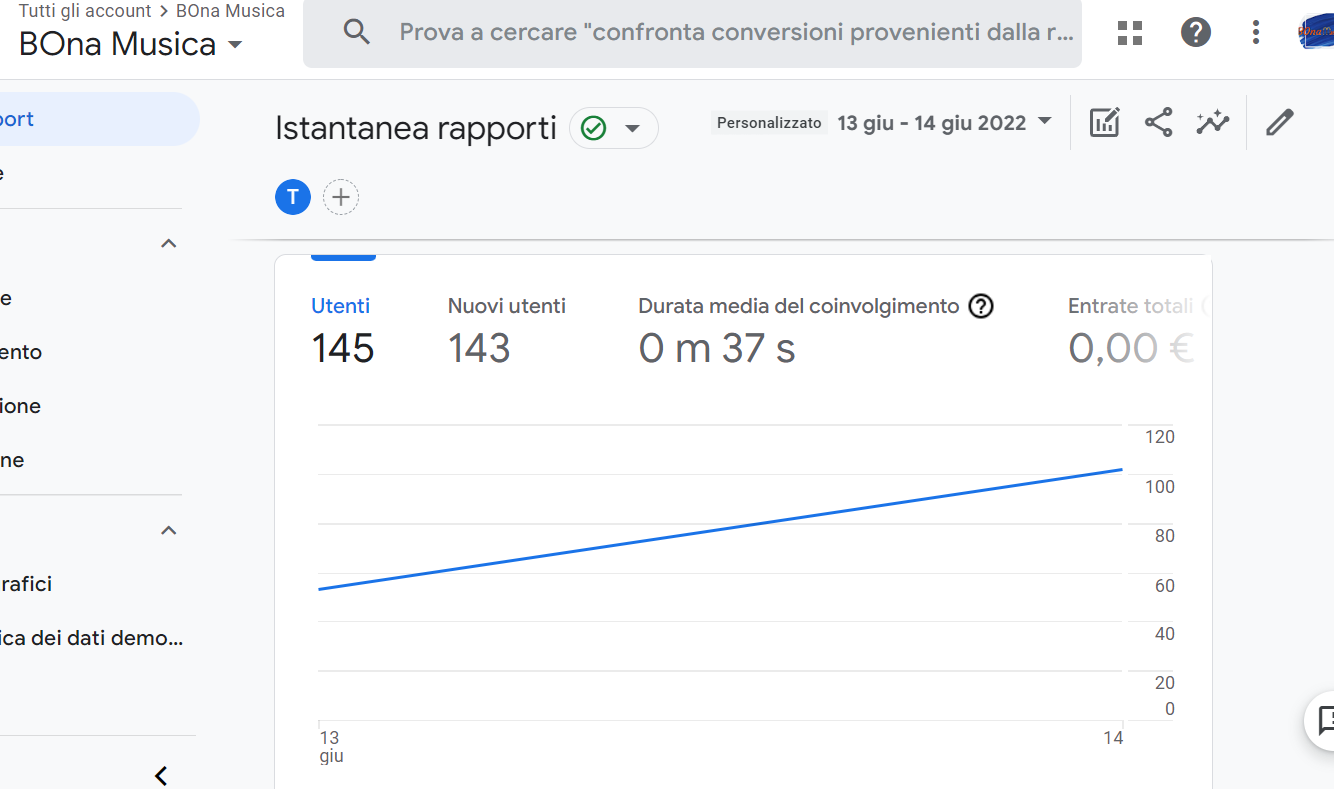Image resolution: width=1334 pixels, height=789 pixels.
Task: Collapse the first sidebar section chevron
Action: [169, 244]
